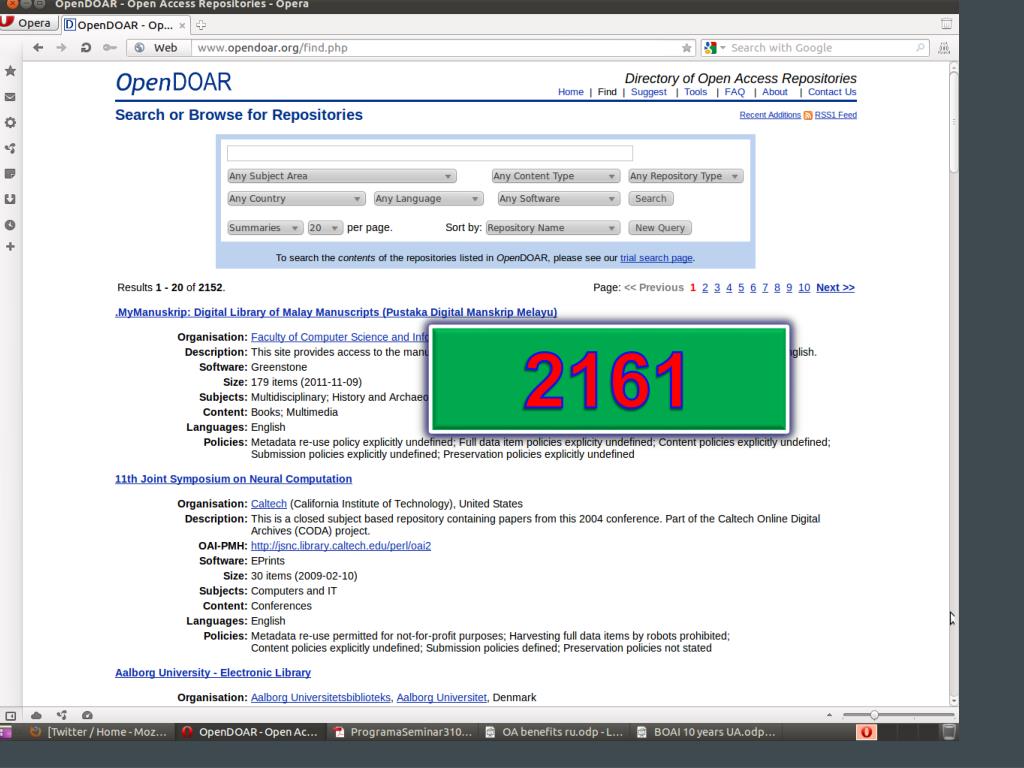Image resolution: width=1024 pixels, height=768 pixels.
Task: Reload the current page
Action: coord(86,48)
